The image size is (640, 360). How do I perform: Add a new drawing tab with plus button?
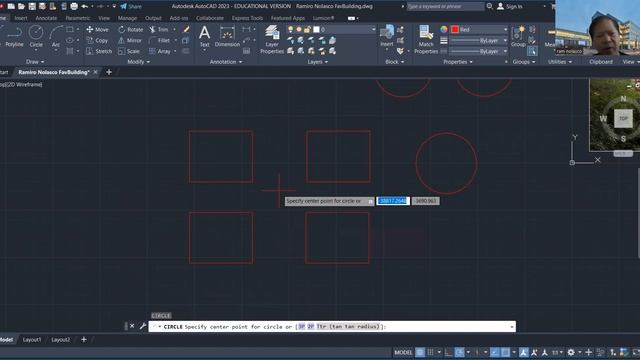[x=109, y=72]
